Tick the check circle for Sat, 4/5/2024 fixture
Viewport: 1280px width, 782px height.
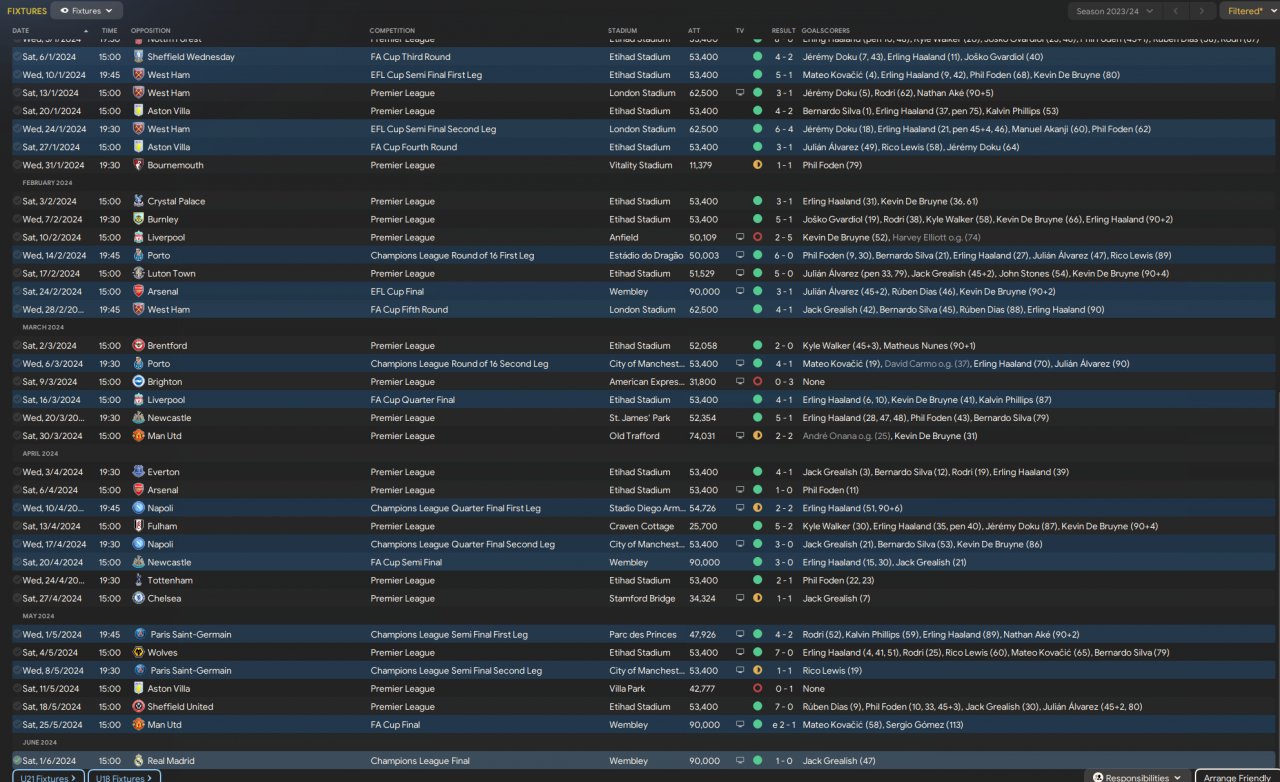click(x=17, y=652)
